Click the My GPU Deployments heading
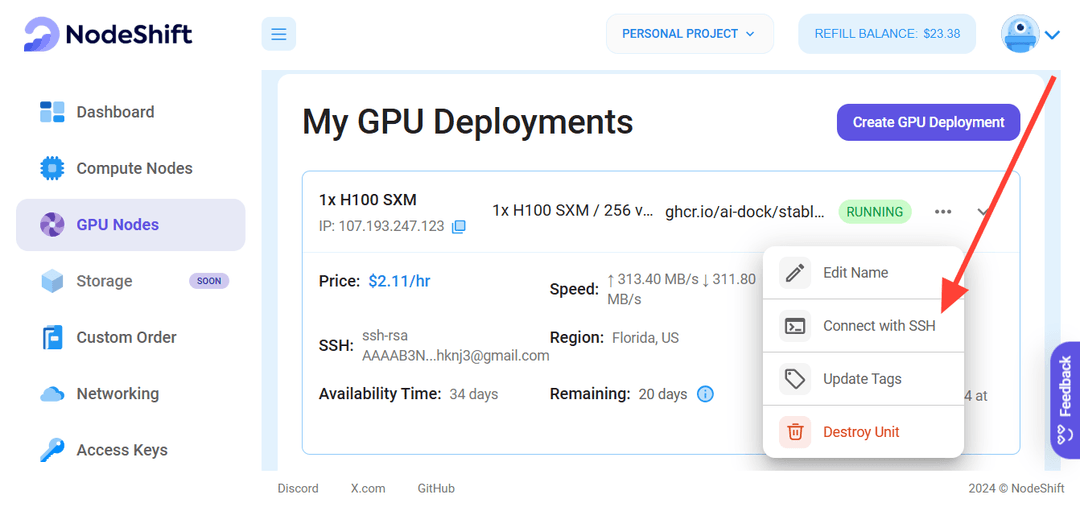The image size is (1080, 507). [468, 122]
